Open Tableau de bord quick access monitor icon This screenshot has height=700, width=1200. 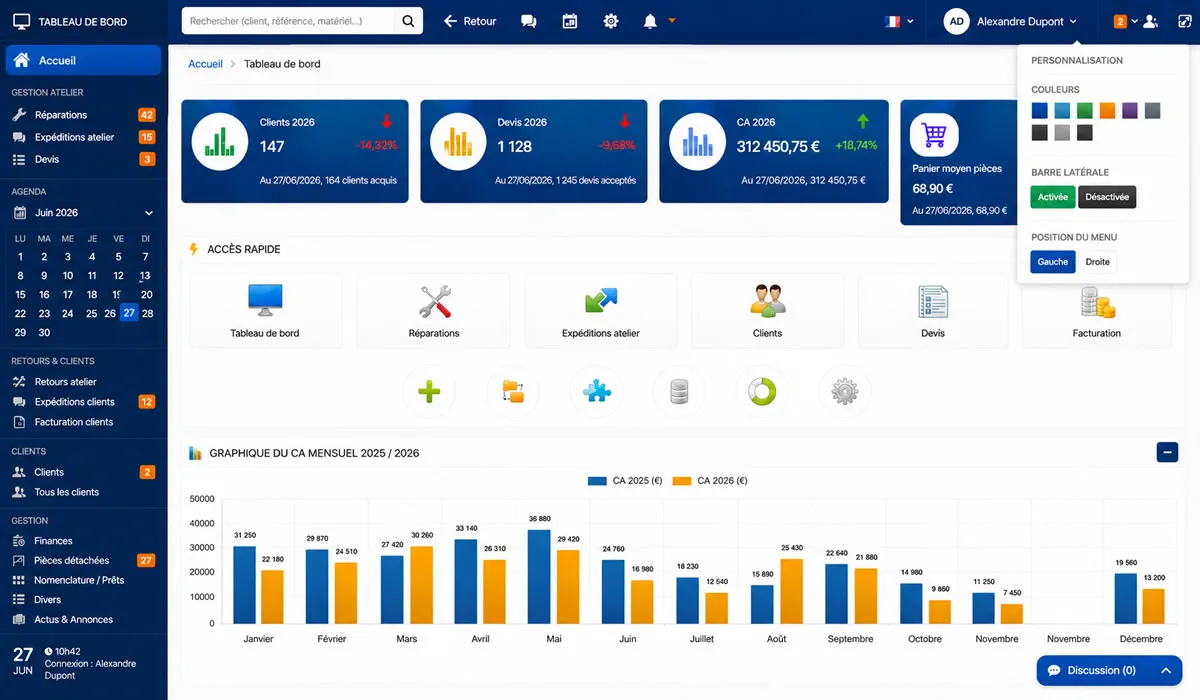(265, 300)
